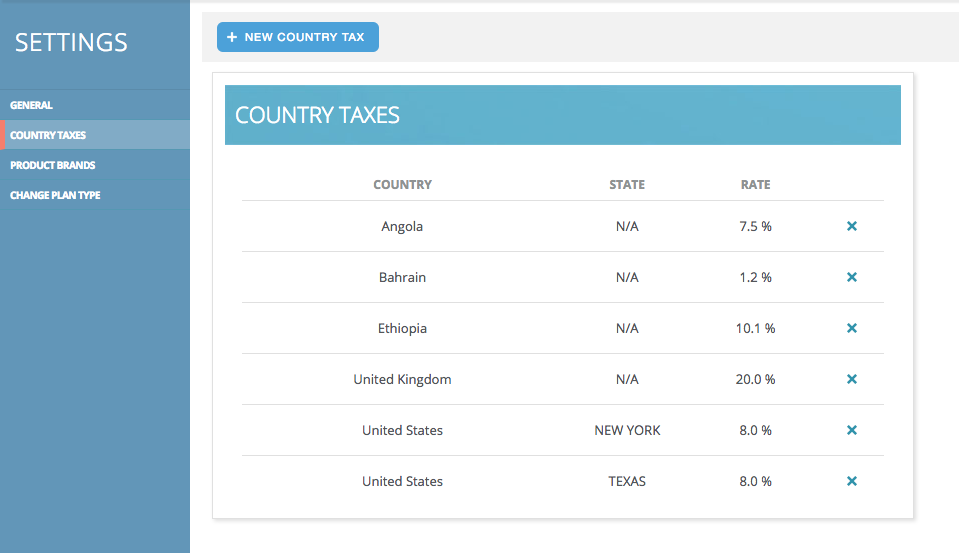Click the 8.0 % rate for Texas
This screenshot has height=553, width=959.
click(x=755, y=481)
